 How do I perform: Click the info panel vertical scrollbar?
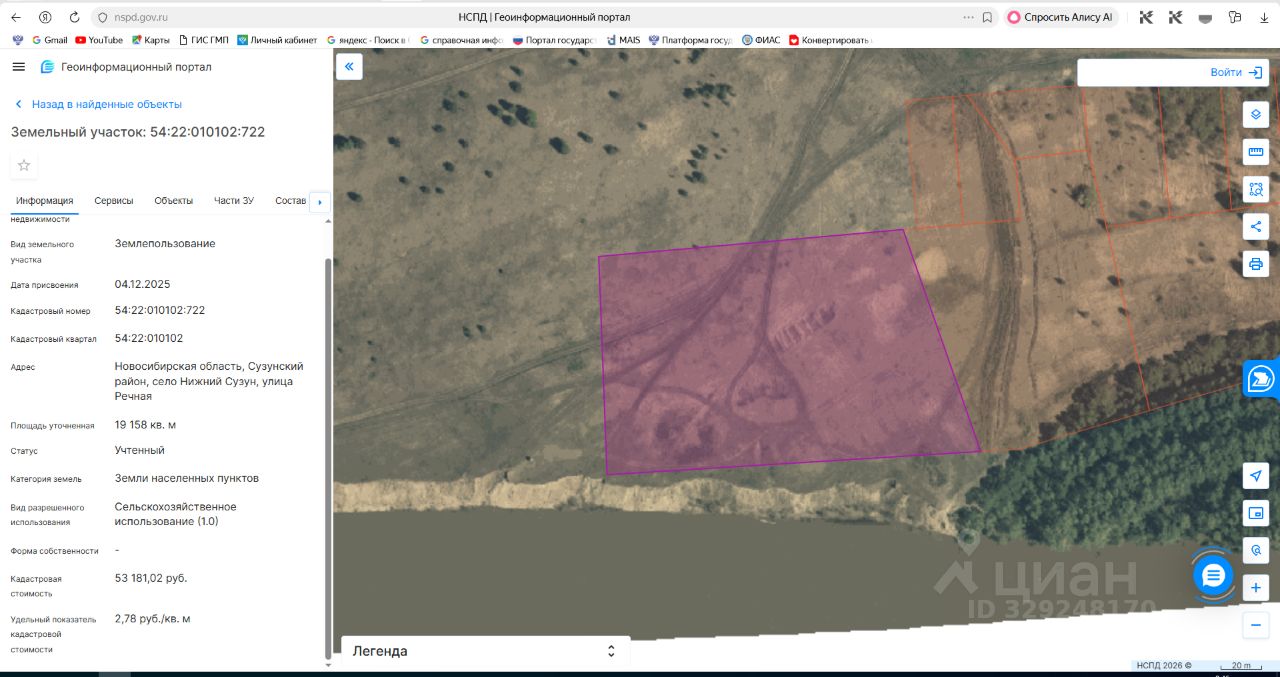[x=327, y=460]
